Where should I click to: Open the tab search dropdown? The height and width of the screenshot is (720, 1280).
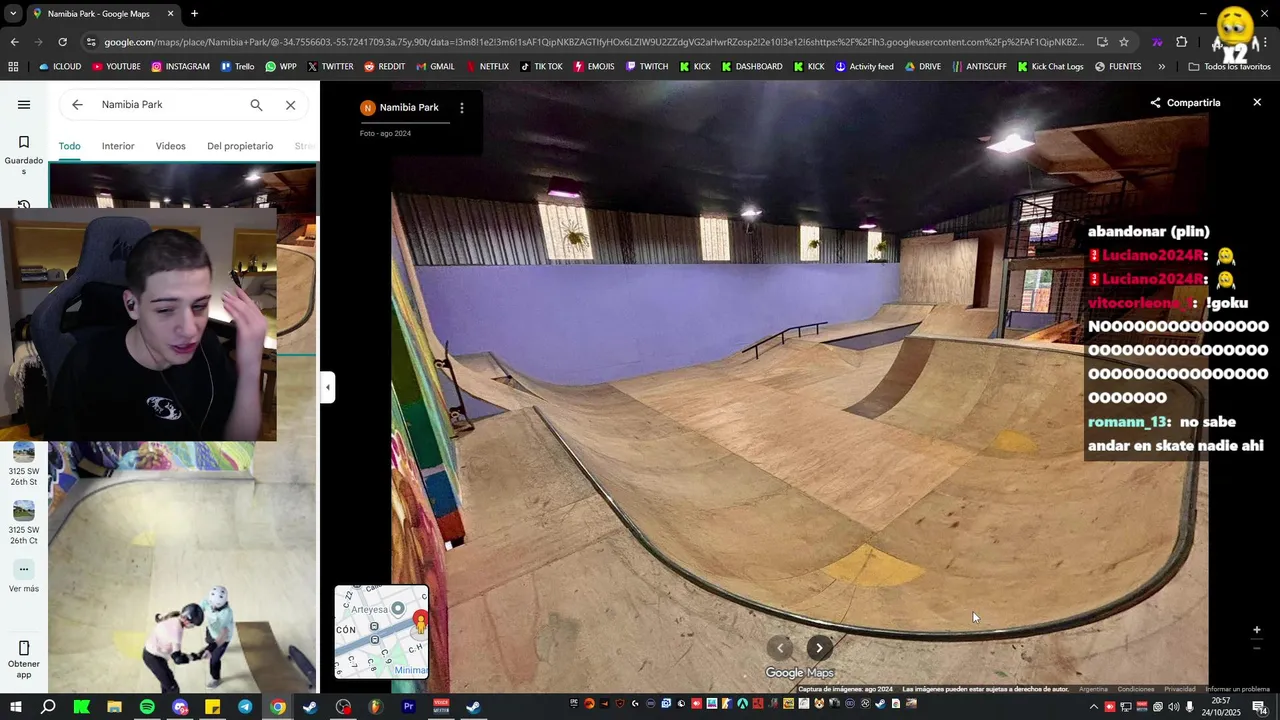click(13, 14)
